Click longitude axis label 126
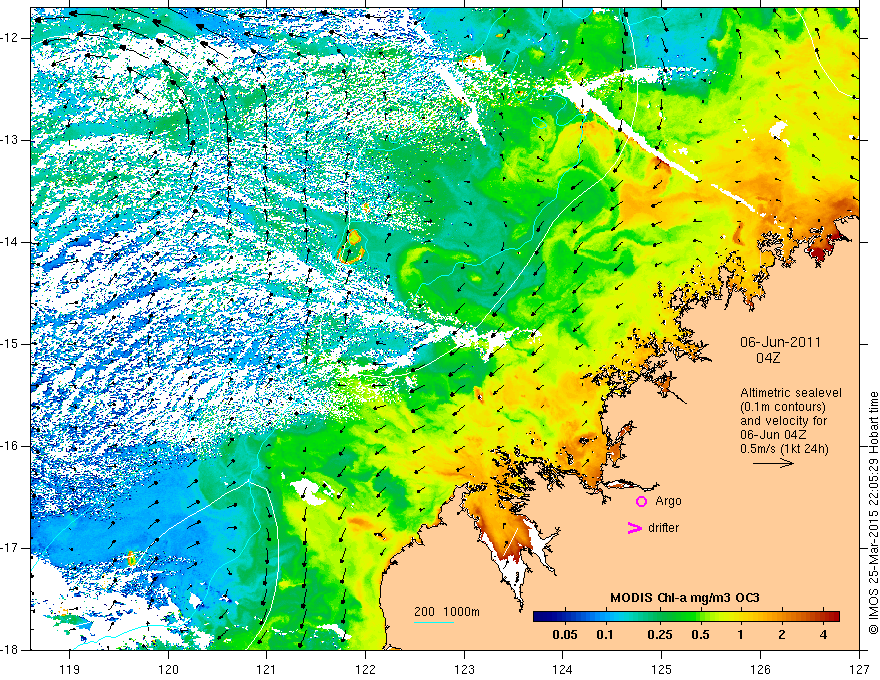 [760, 670]
